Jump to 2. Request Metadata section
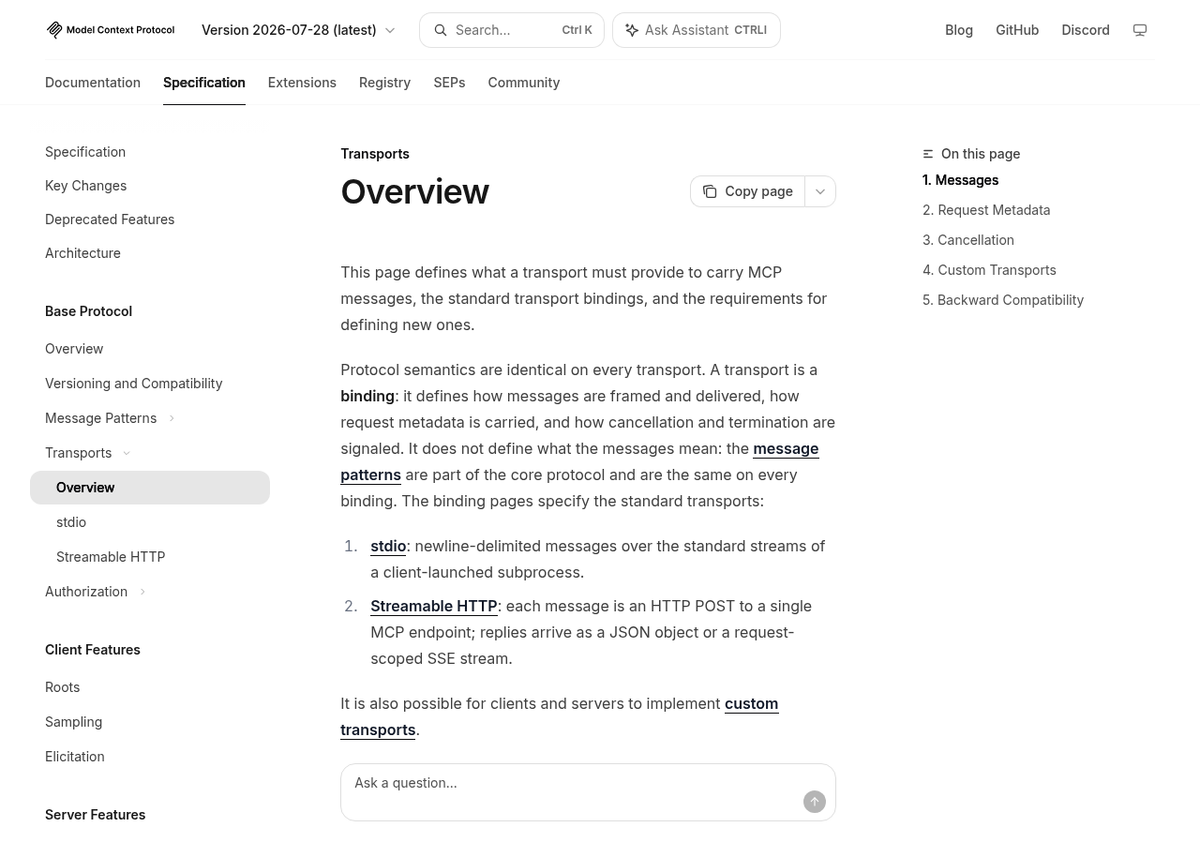The width and height of the screenshot is (1200, 844). click(x=987, y=210)
